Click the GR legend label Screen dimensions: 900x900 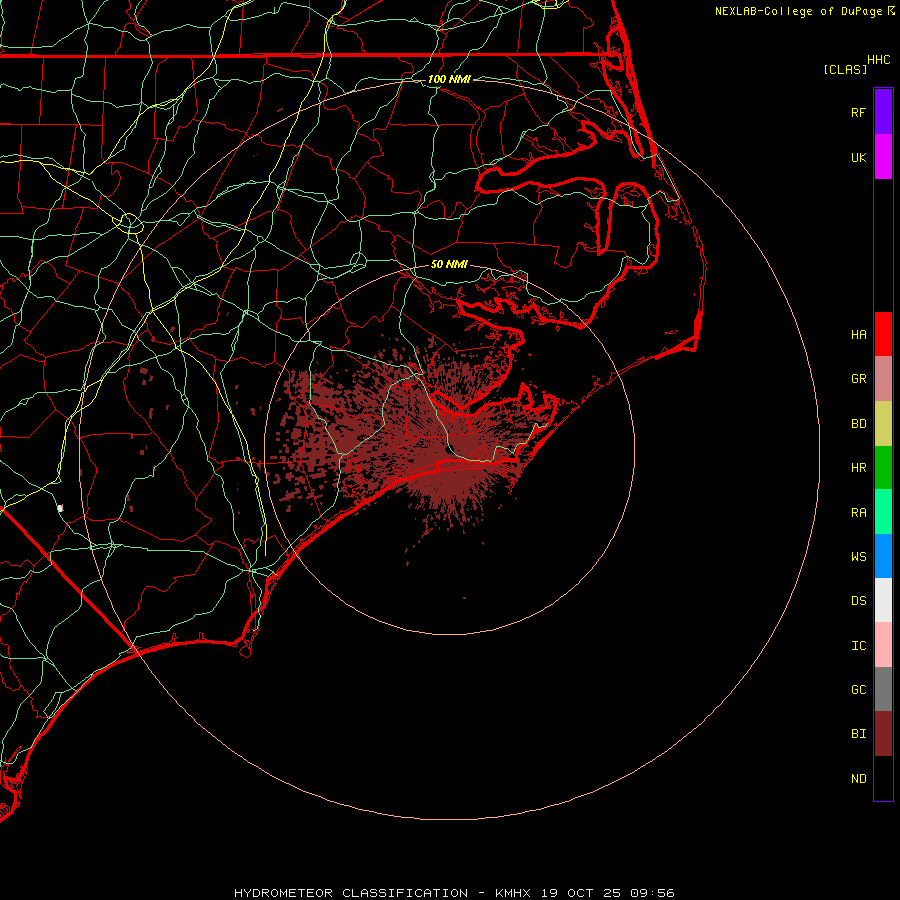(859, 379)
